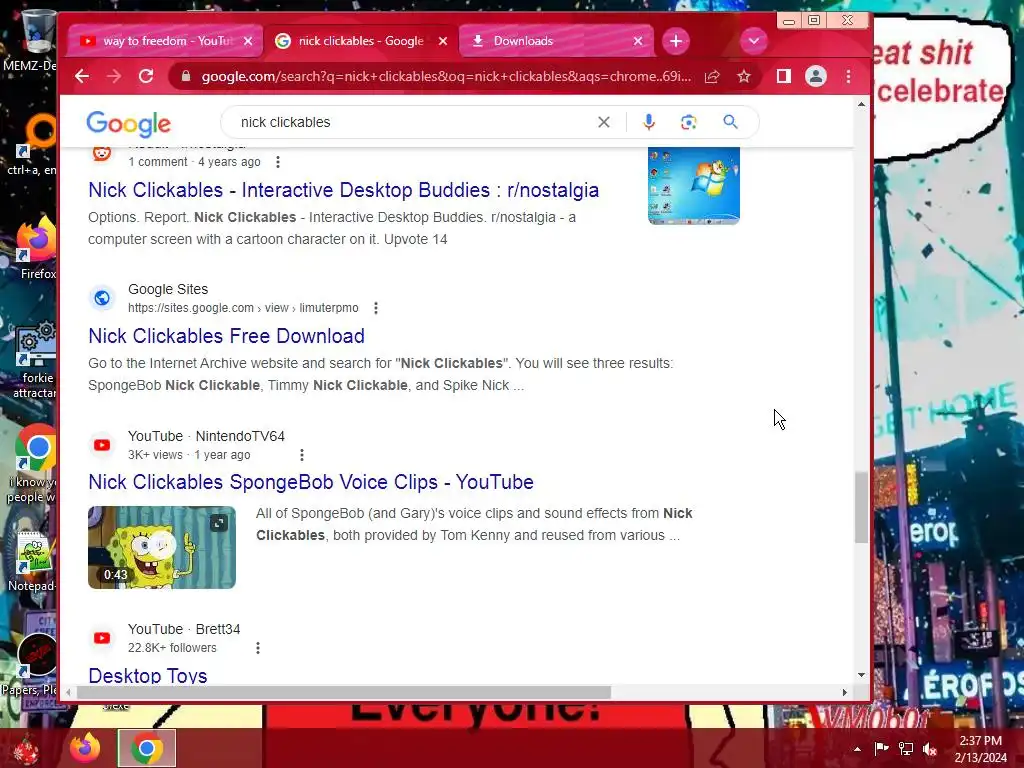Open Firefox from the taskbar
Viewport: 1024px width, 768px height.
pyautogui.click(x=86, y=748)
